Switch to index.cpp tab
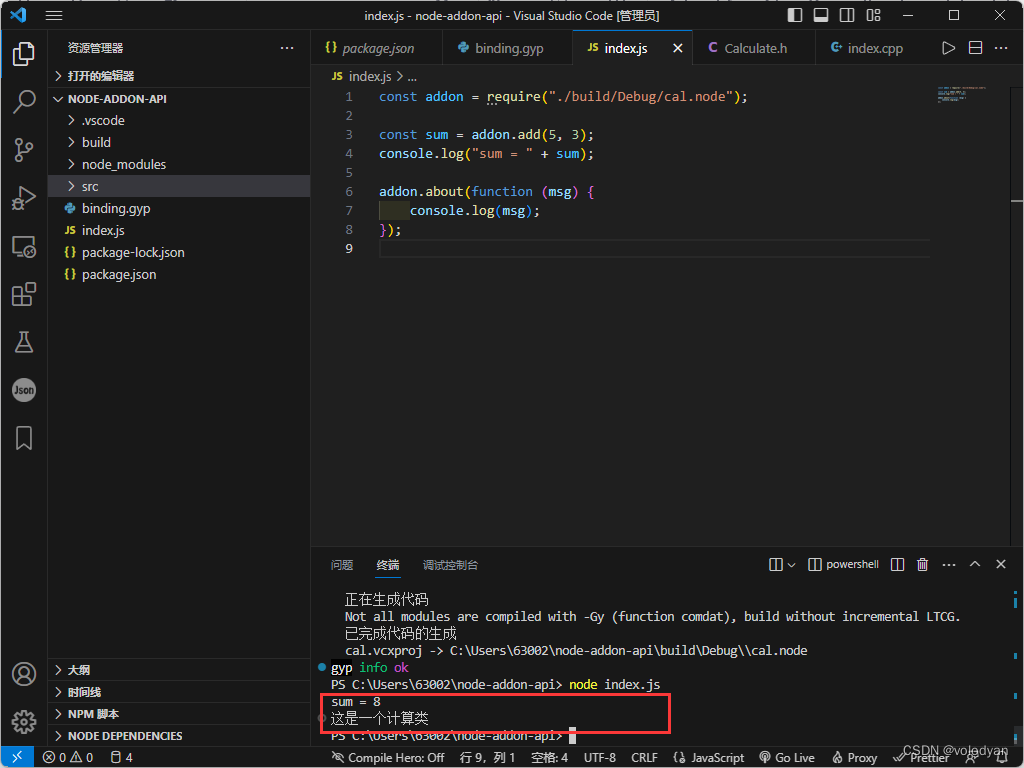Viewport: 1024px width, 768px height. coord(874,48)
